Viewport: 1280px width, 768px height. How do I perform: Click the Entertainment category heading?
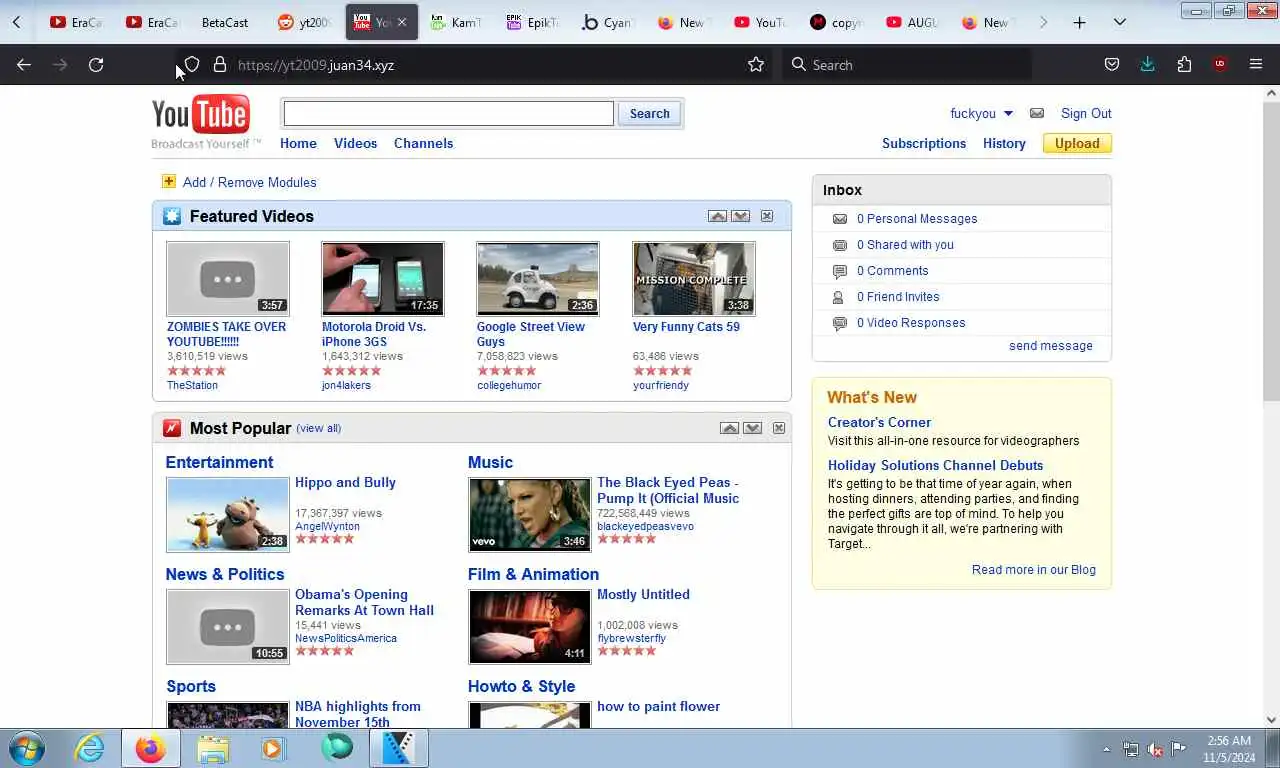click(219, 462)
